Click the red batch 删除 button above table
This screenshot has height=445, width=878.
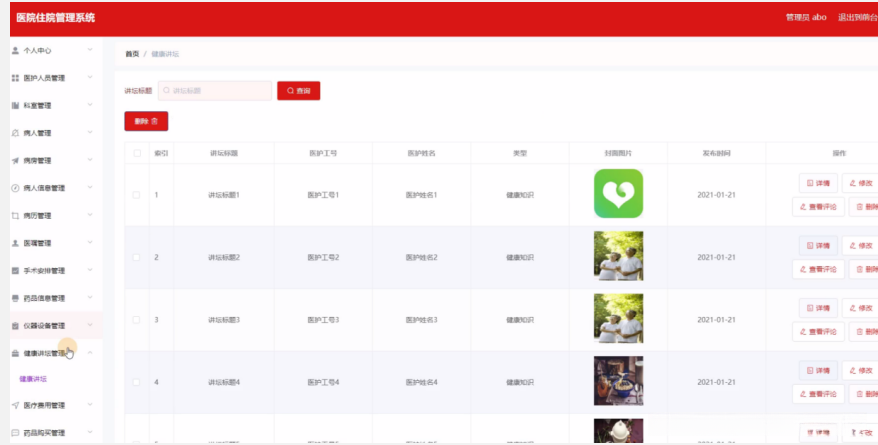[x=146, y=121]
